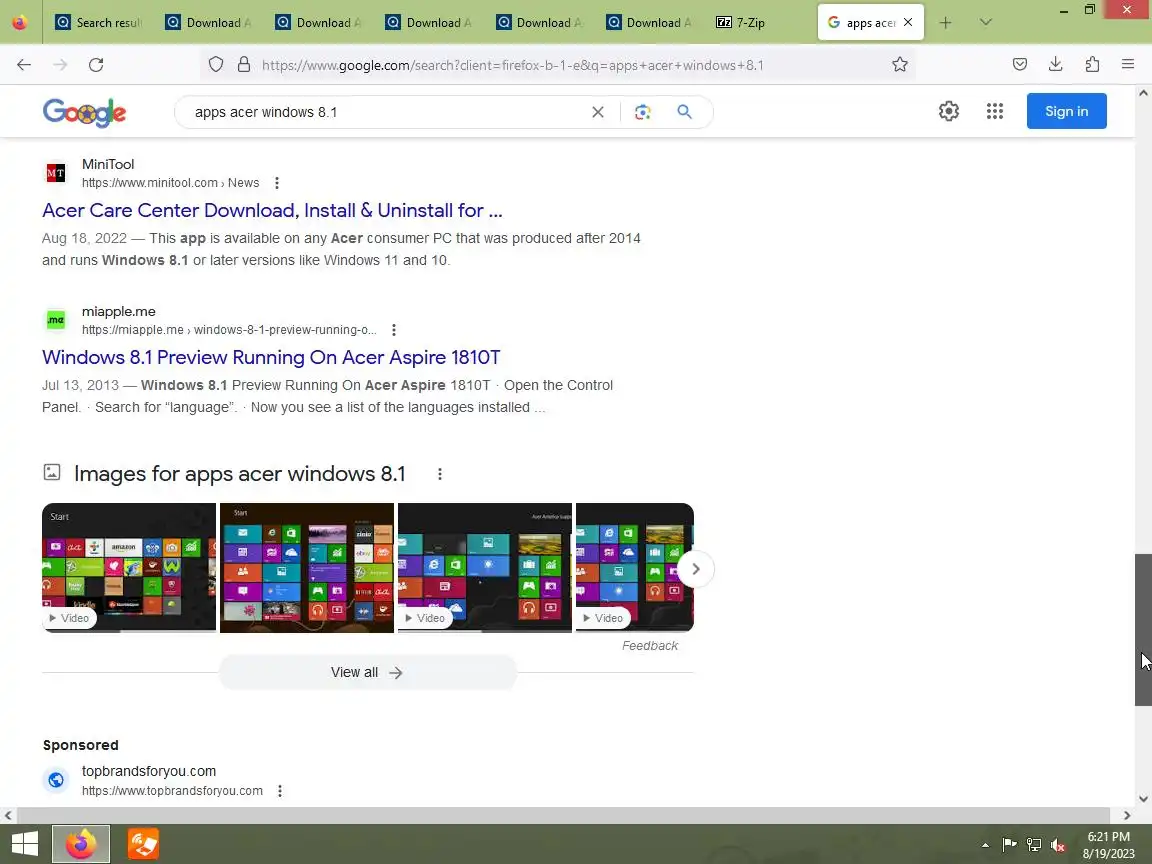The width and height of the screenshot is (1152, 864).
Task: Open options for Images section
Action: [440, 474]
